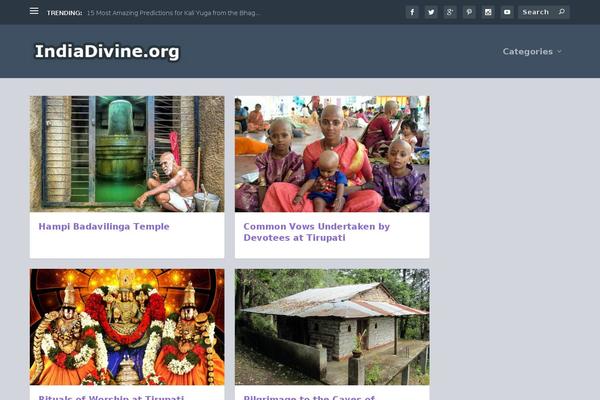Expand the Categories dropdown menu
Viewport: 600px width, 400px height.
click(532, 52)
